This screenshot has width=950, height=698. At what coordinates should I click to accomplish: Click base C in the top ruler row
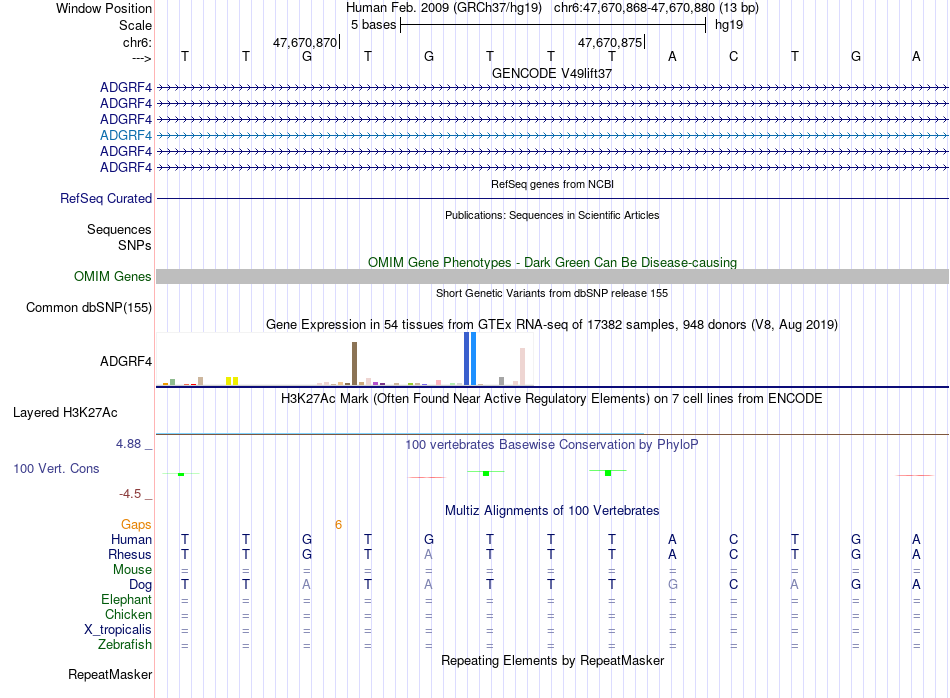click(734, 56)
